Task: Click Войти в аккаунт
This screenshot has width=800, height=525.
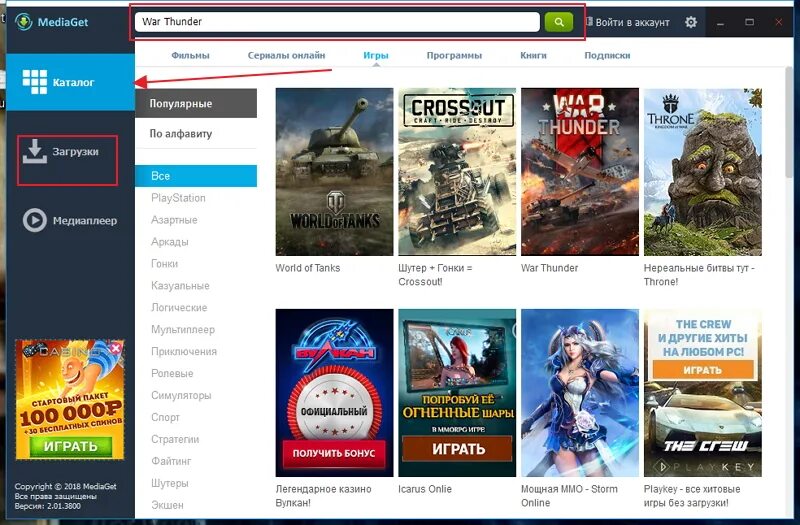Action: [x=628, y=22]
